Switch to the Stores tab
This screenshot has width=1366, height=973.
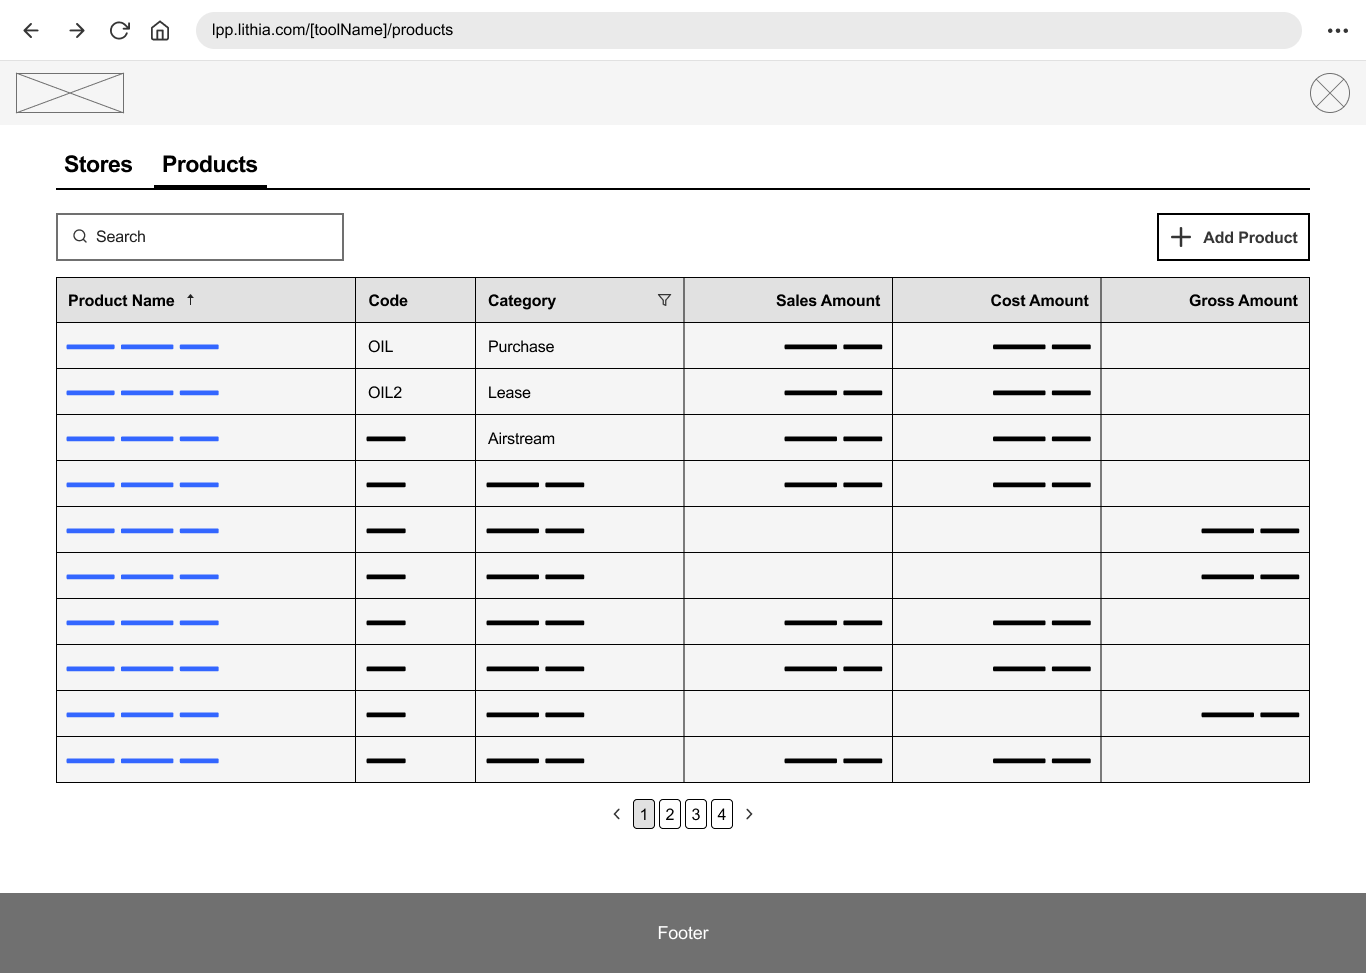pyautogui.click(x=98, y=164)
